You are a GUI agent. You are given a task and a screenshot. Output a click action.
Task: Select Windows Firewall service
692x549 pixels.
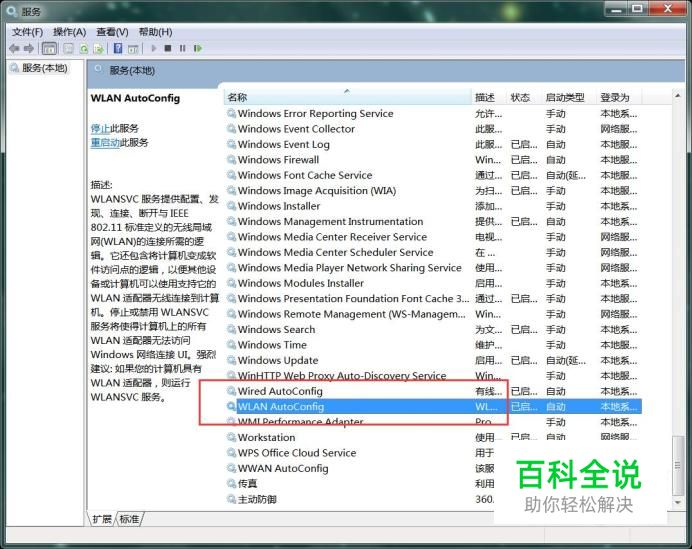(433, 160)
